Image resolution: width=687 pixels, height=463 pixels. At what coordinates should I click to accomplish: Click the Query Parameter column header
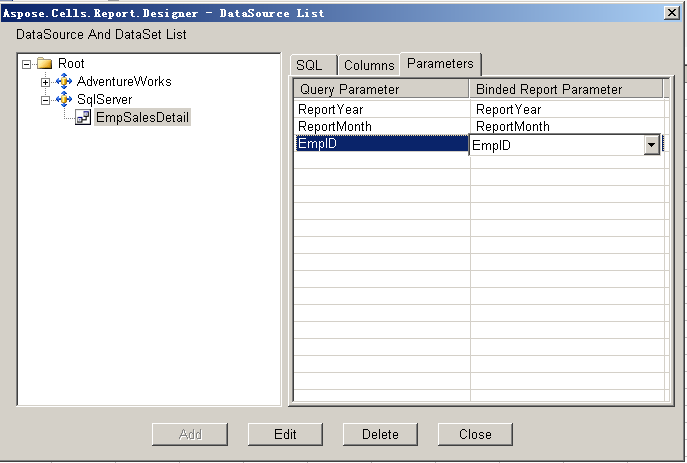(x=381, y=89)
